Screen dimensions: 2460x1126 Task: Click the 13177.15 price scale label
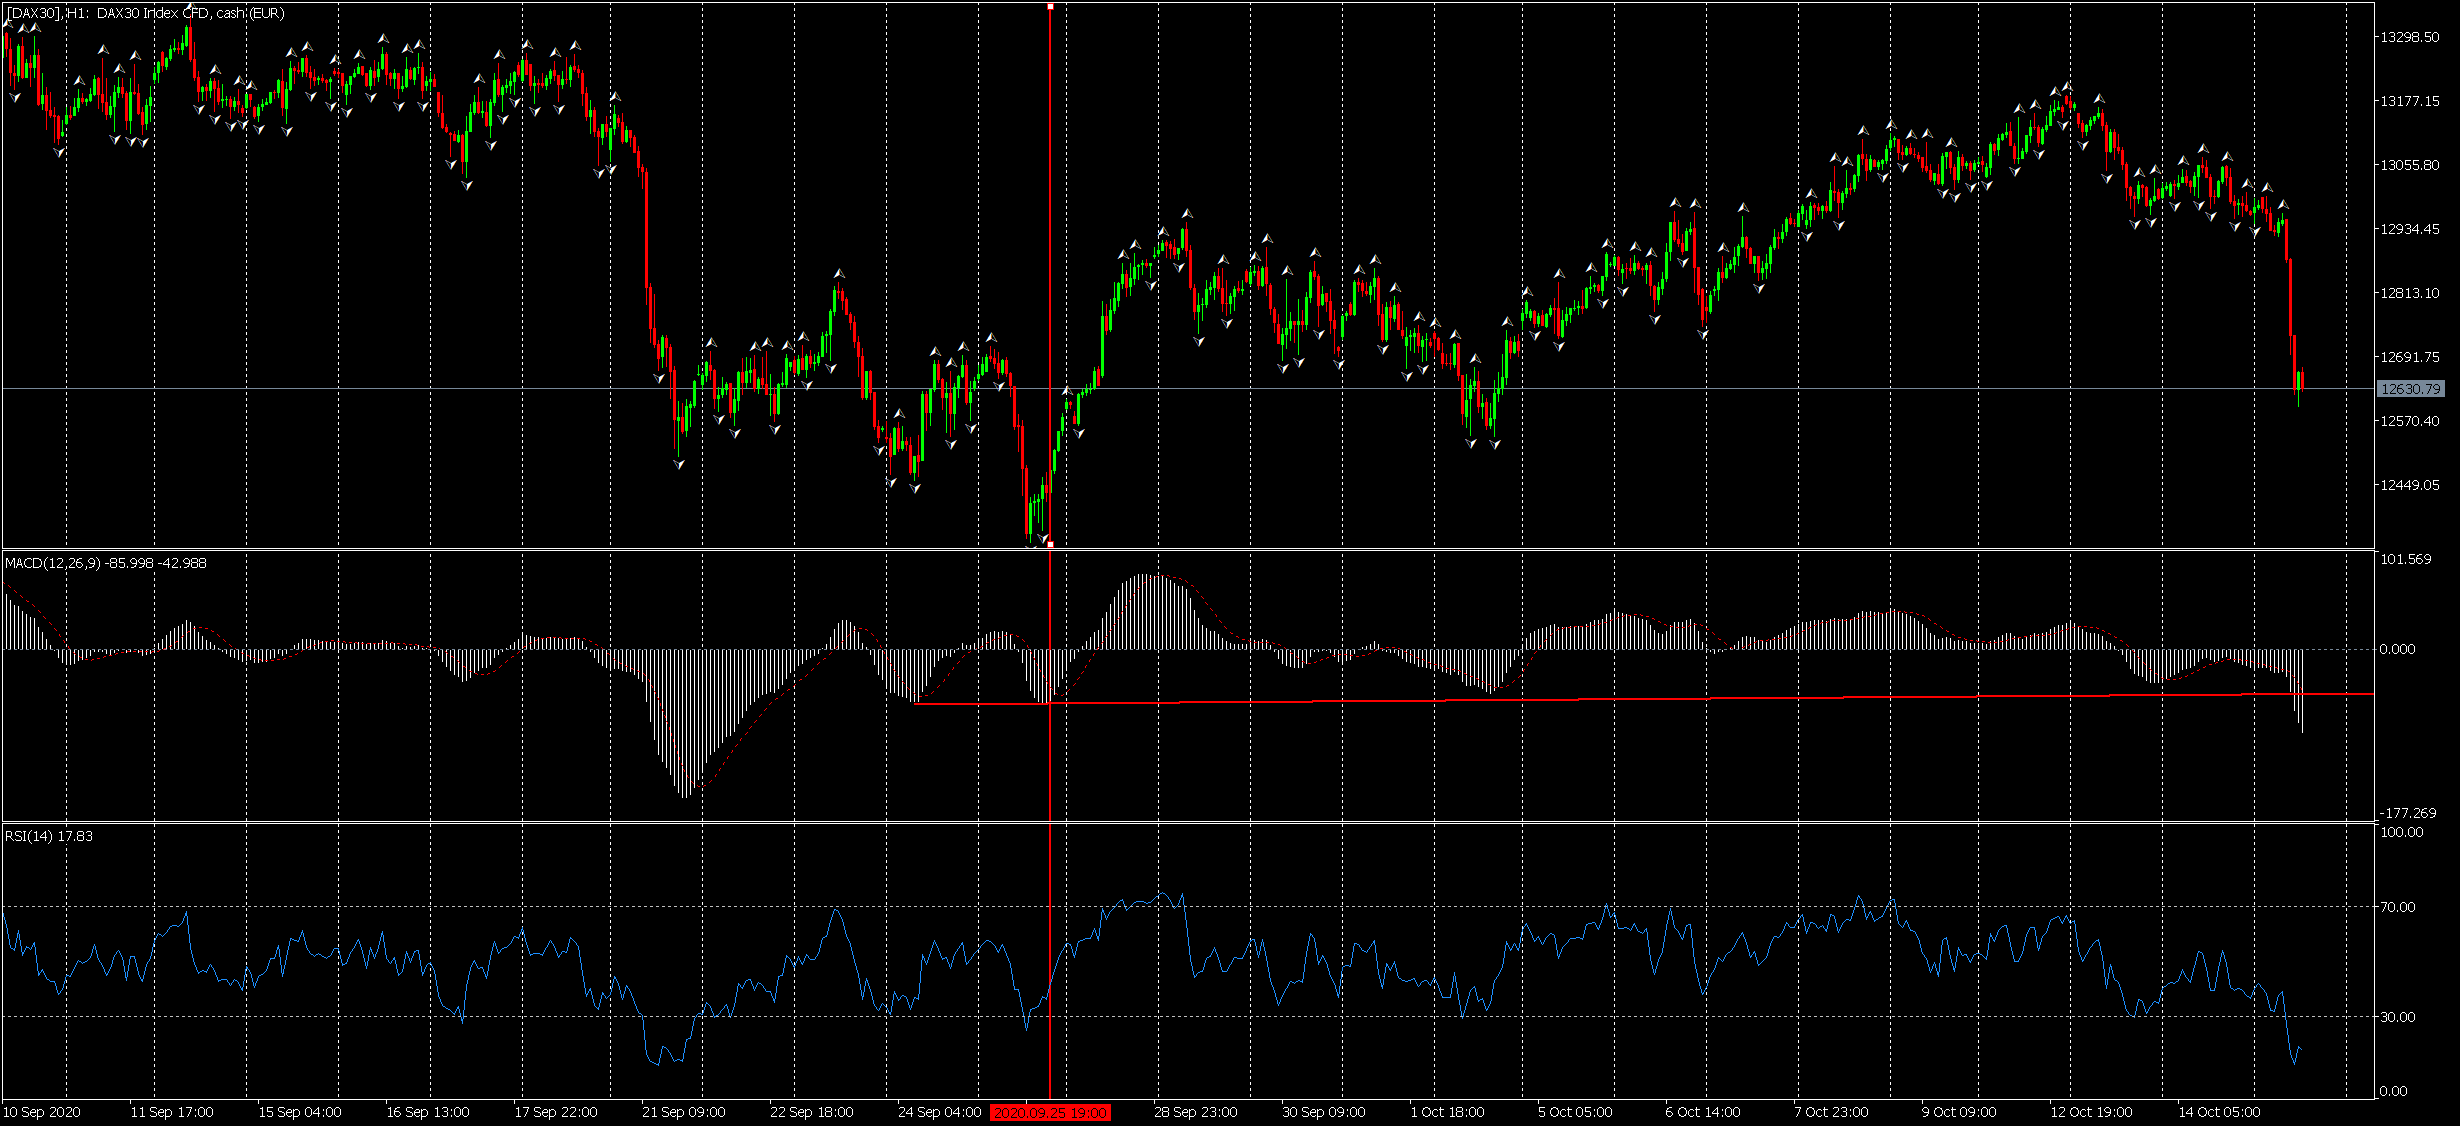pos(2409,101)
